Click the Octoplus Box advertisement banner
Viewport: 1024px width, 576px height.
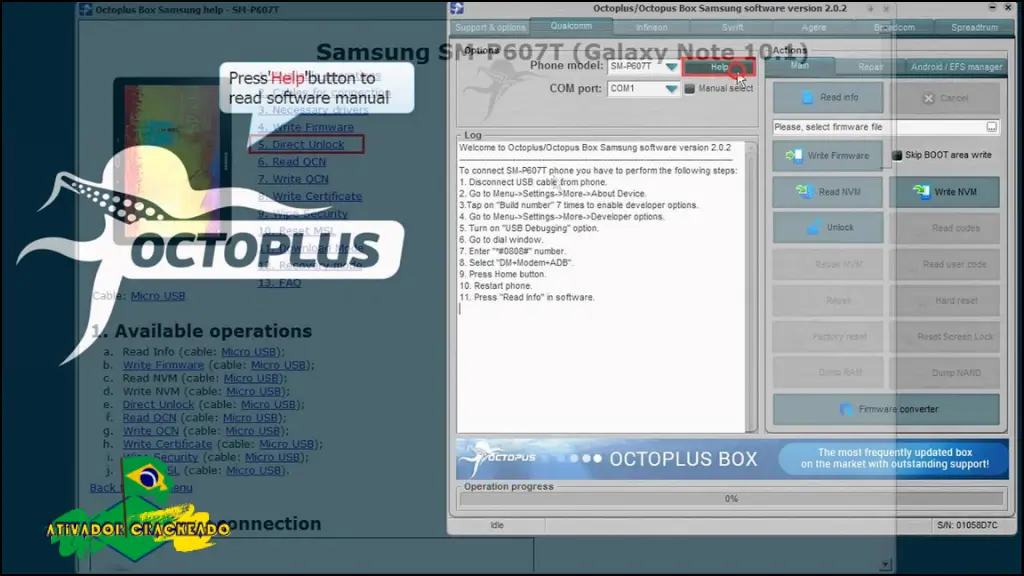tap(732, 458)
